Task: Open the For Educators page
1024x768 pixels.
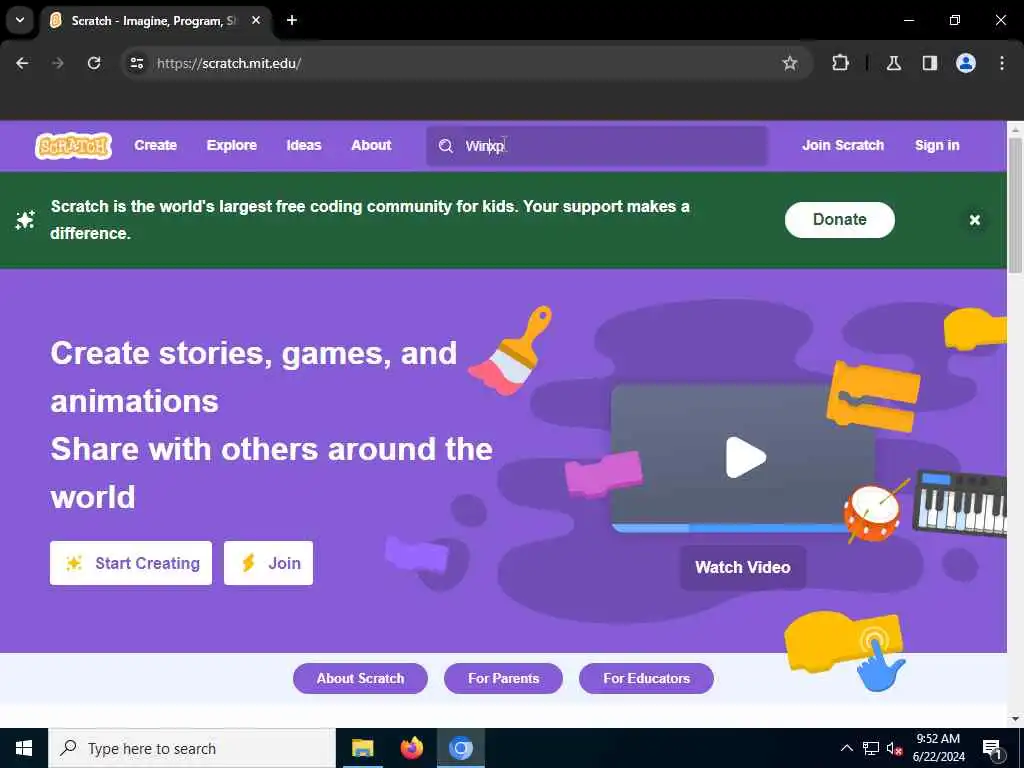Action: pos(647,679)
